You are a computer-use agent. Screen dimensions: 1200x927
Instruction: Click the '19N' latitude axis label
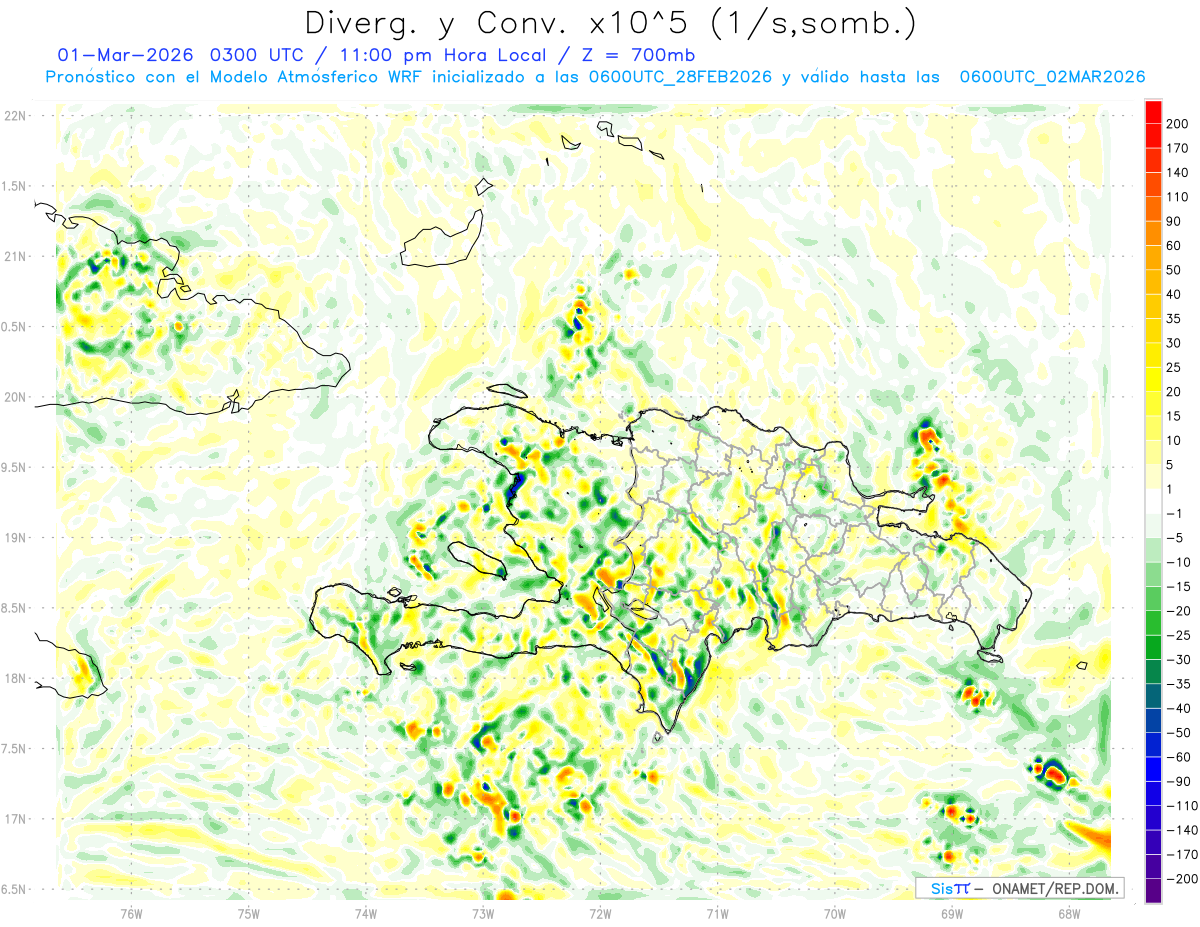tap(15, 538)
